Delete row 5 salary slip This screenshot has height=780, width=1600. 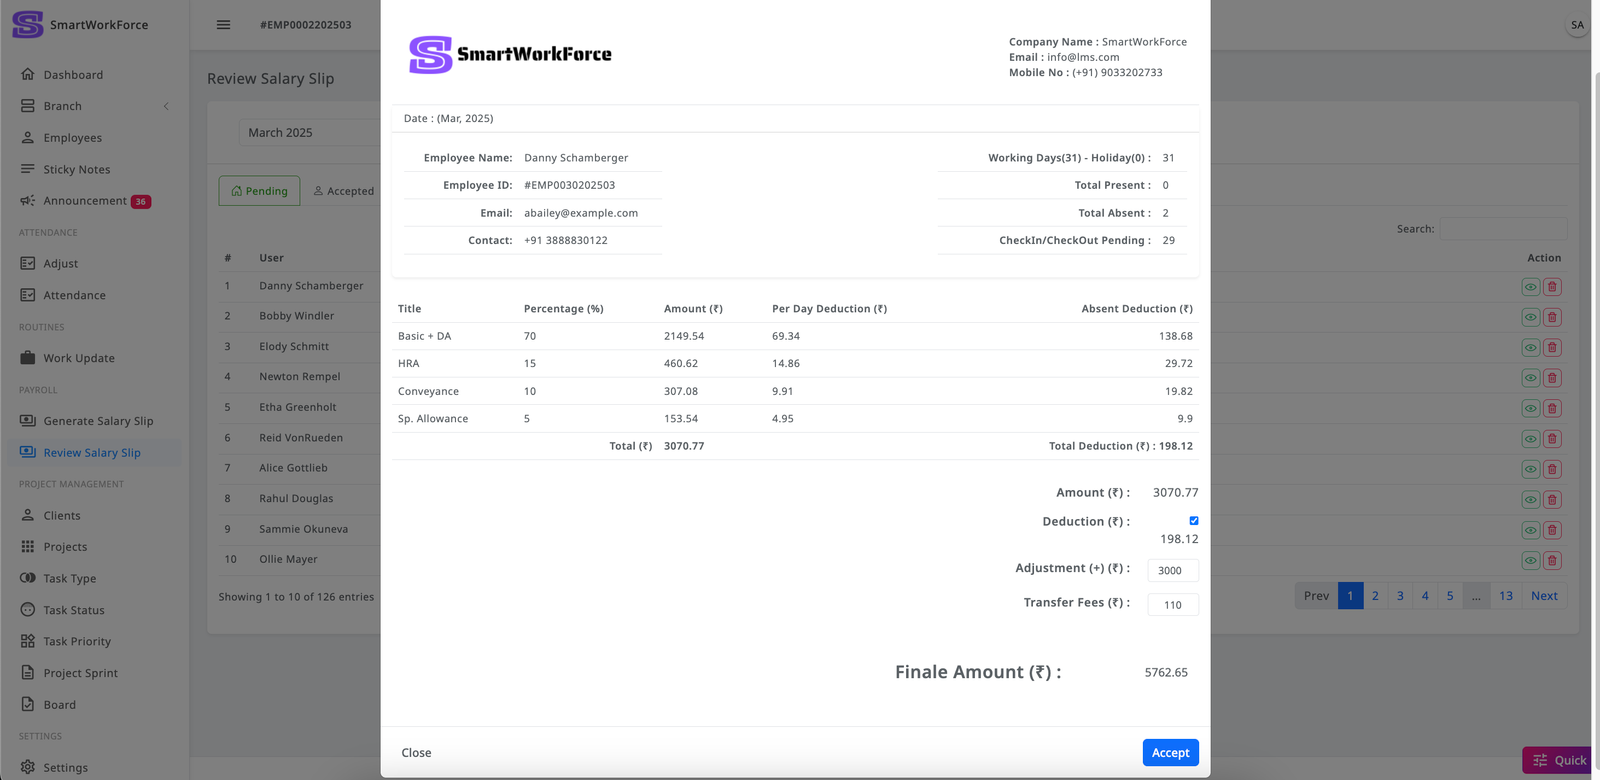pos(1552,408)
